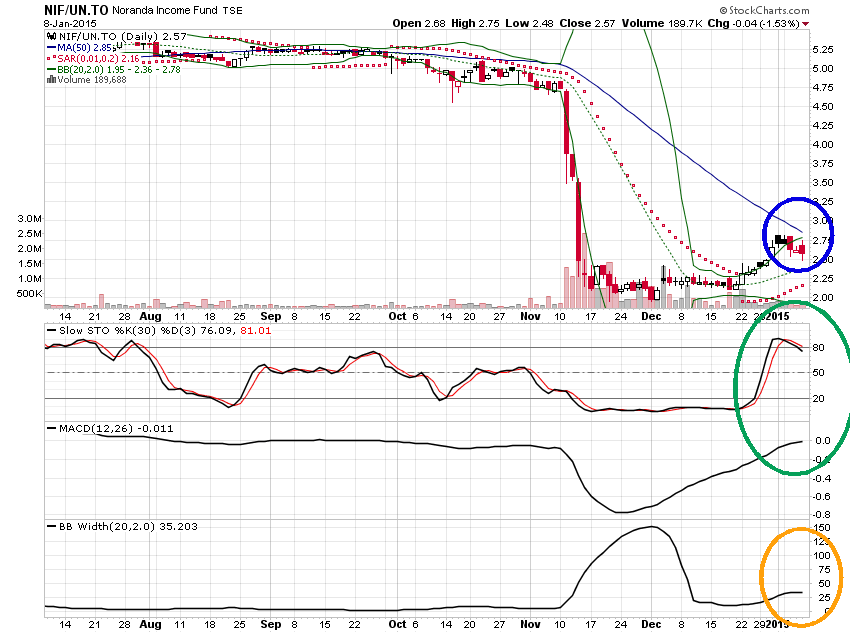Click the MA(50) 2.85 legend label
This screenshot has height=633, width=850.
coord(85,48)
